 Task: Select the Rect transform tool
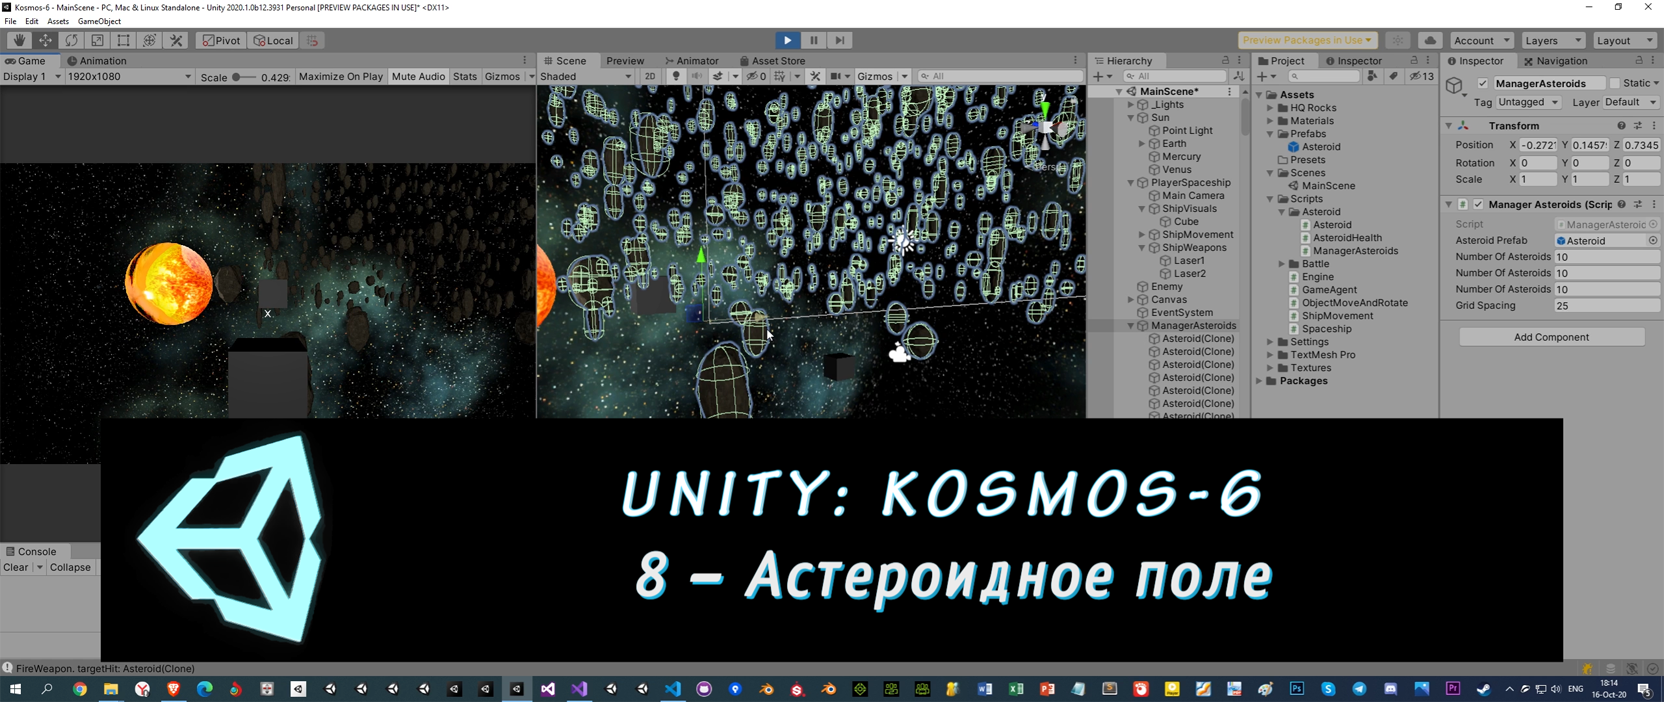pyautogui.click(x=123, y=40)
